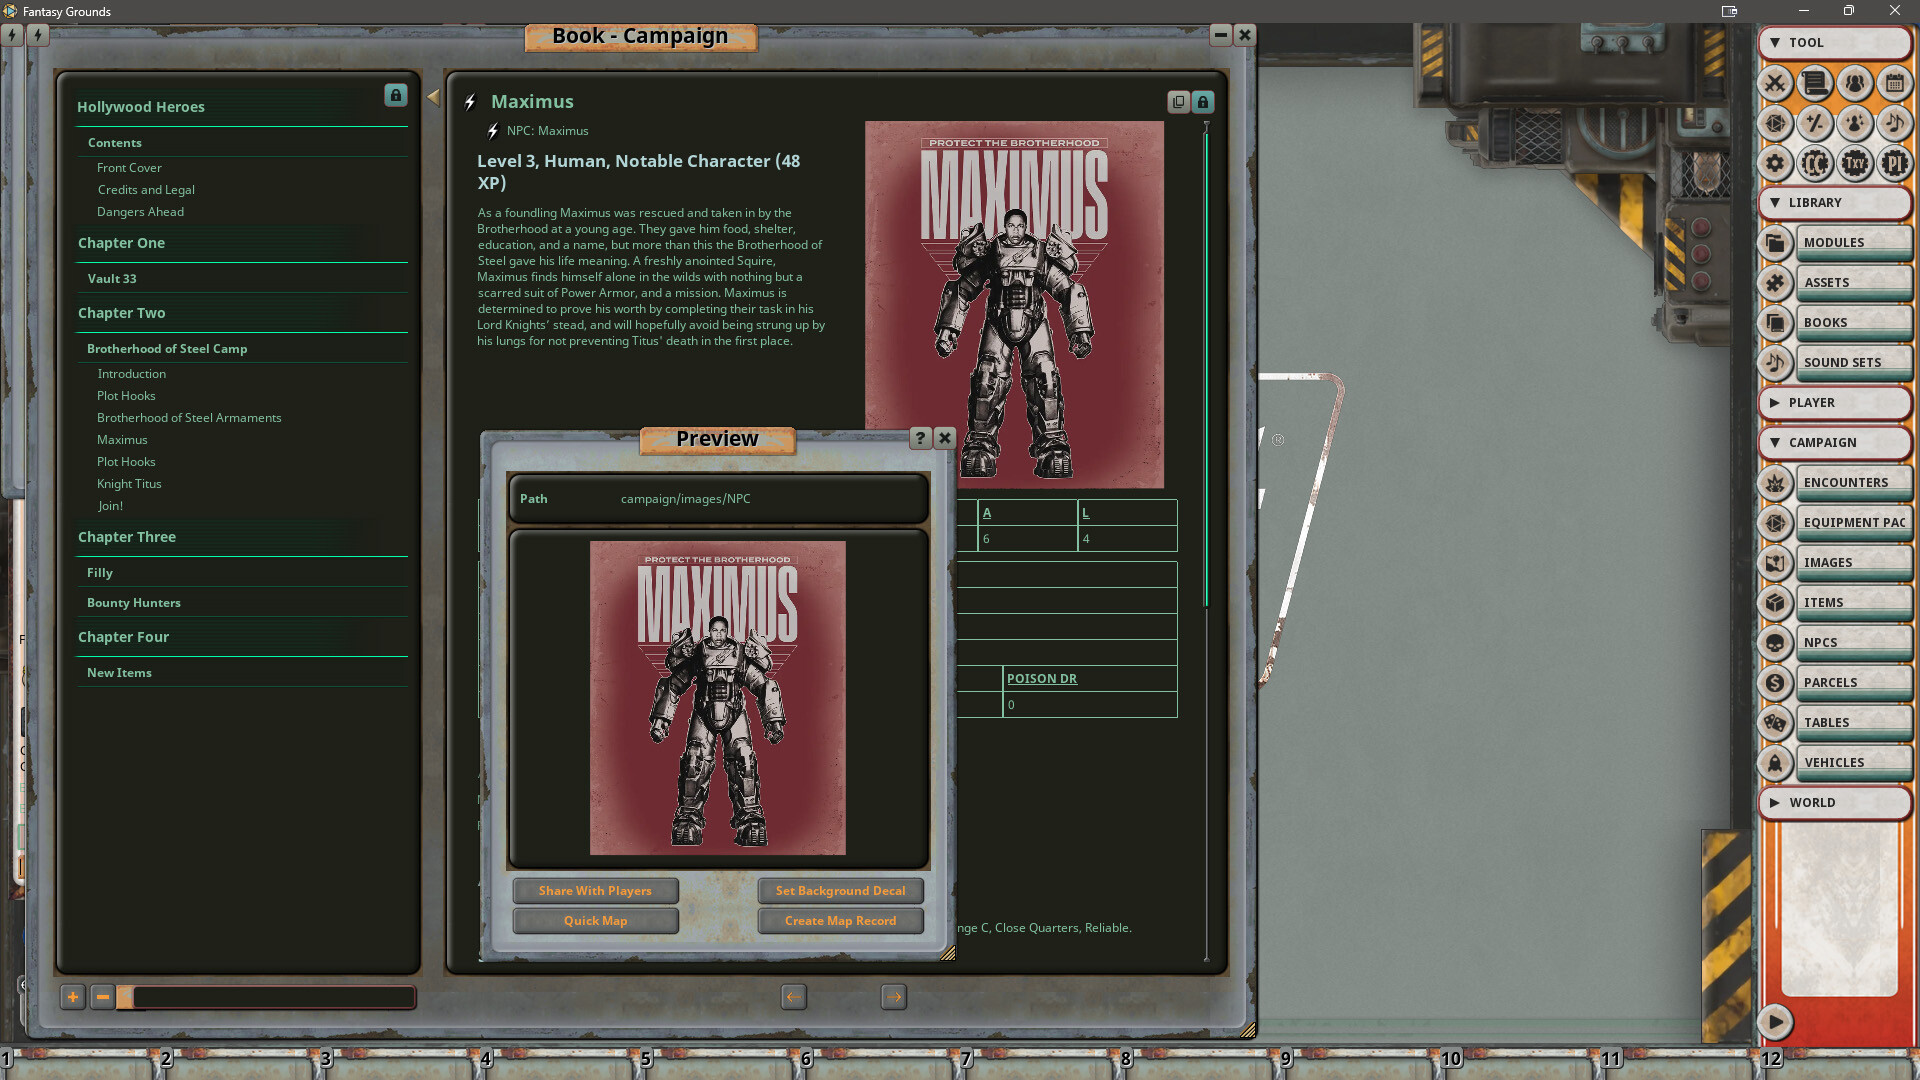Toggle the lock on the Hollywood Heroes panel
The height and width of the screenshot is (1080, 1920).
pos(396,95)
